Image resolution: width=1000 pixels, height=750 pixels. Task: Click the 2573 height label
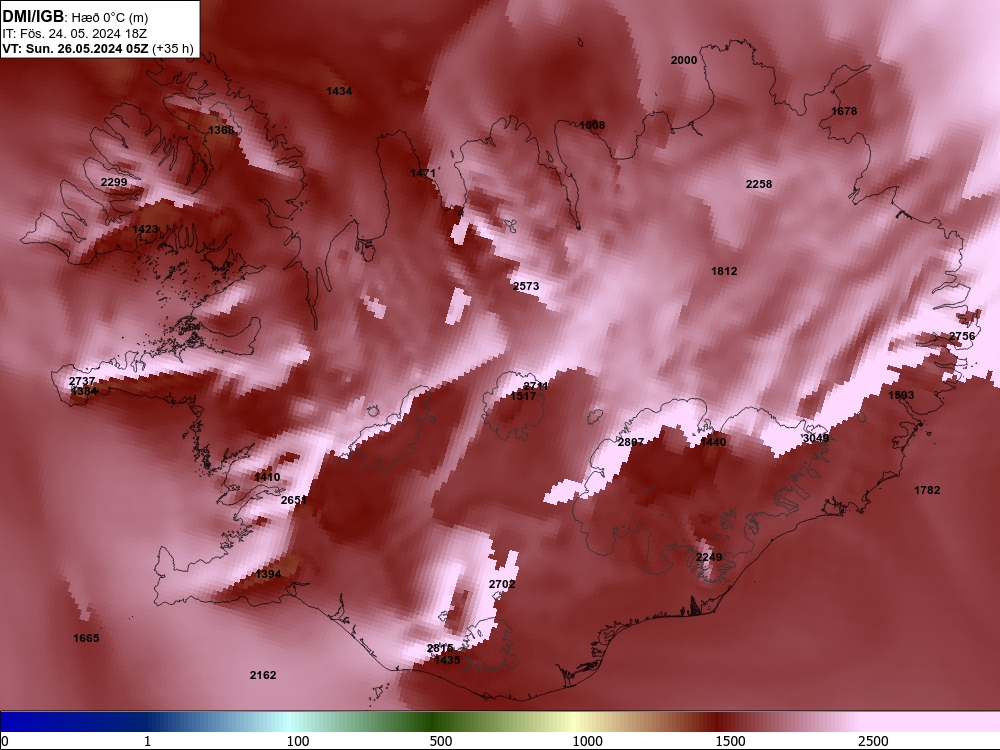[x=526, y=286]
